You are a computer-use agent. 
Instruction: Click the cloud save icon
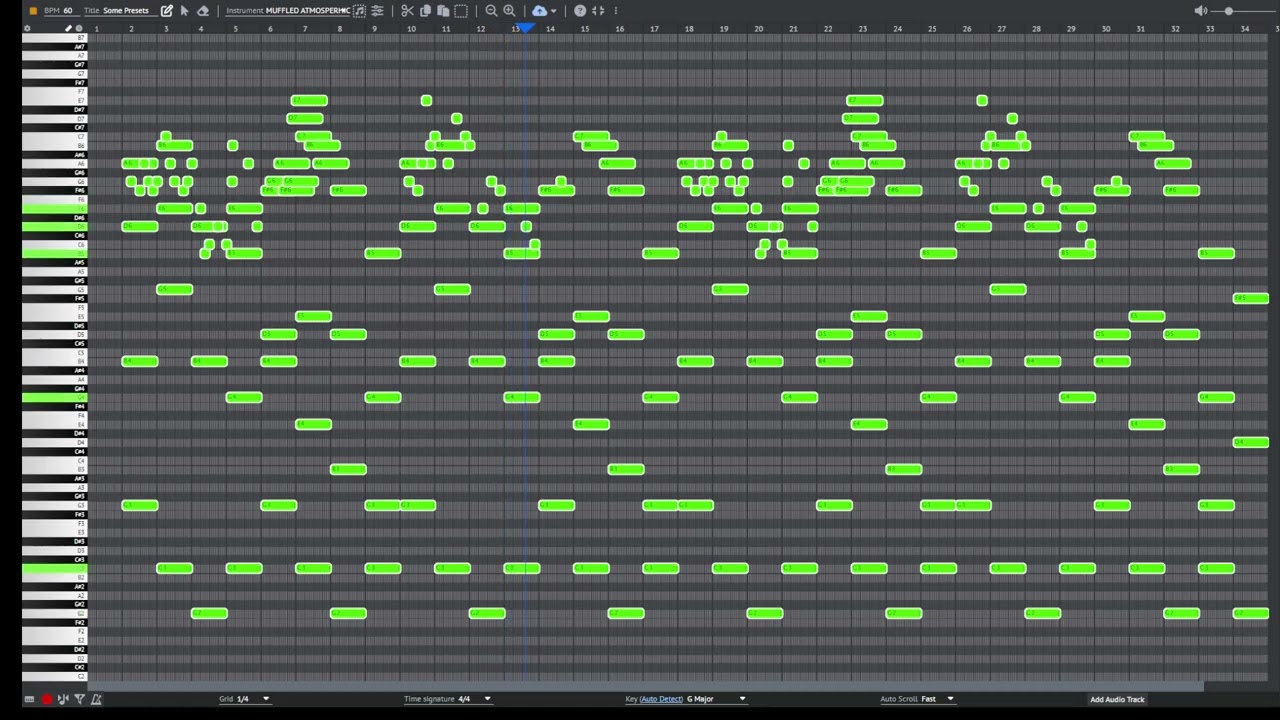539,10
